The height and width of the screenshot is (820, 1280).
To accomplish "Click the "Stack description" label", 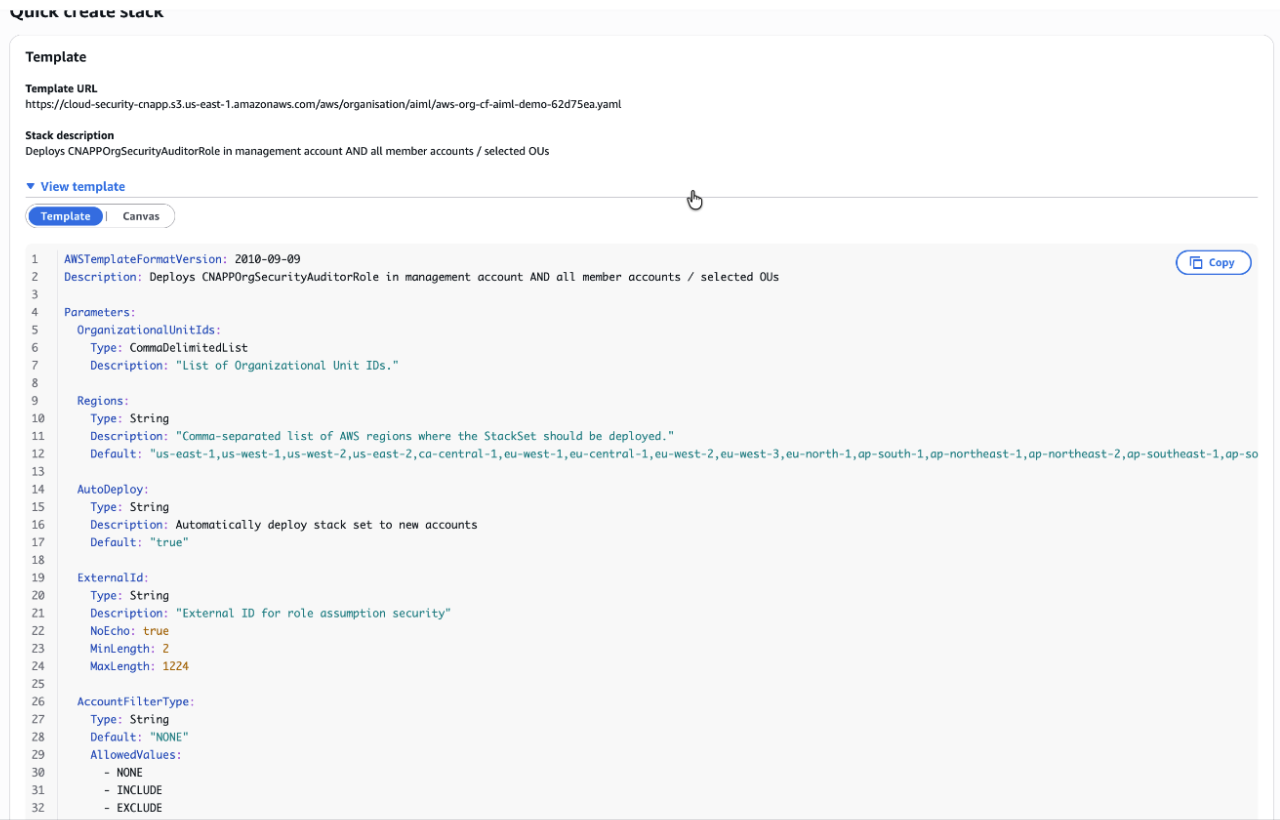I will pos(70,135).
